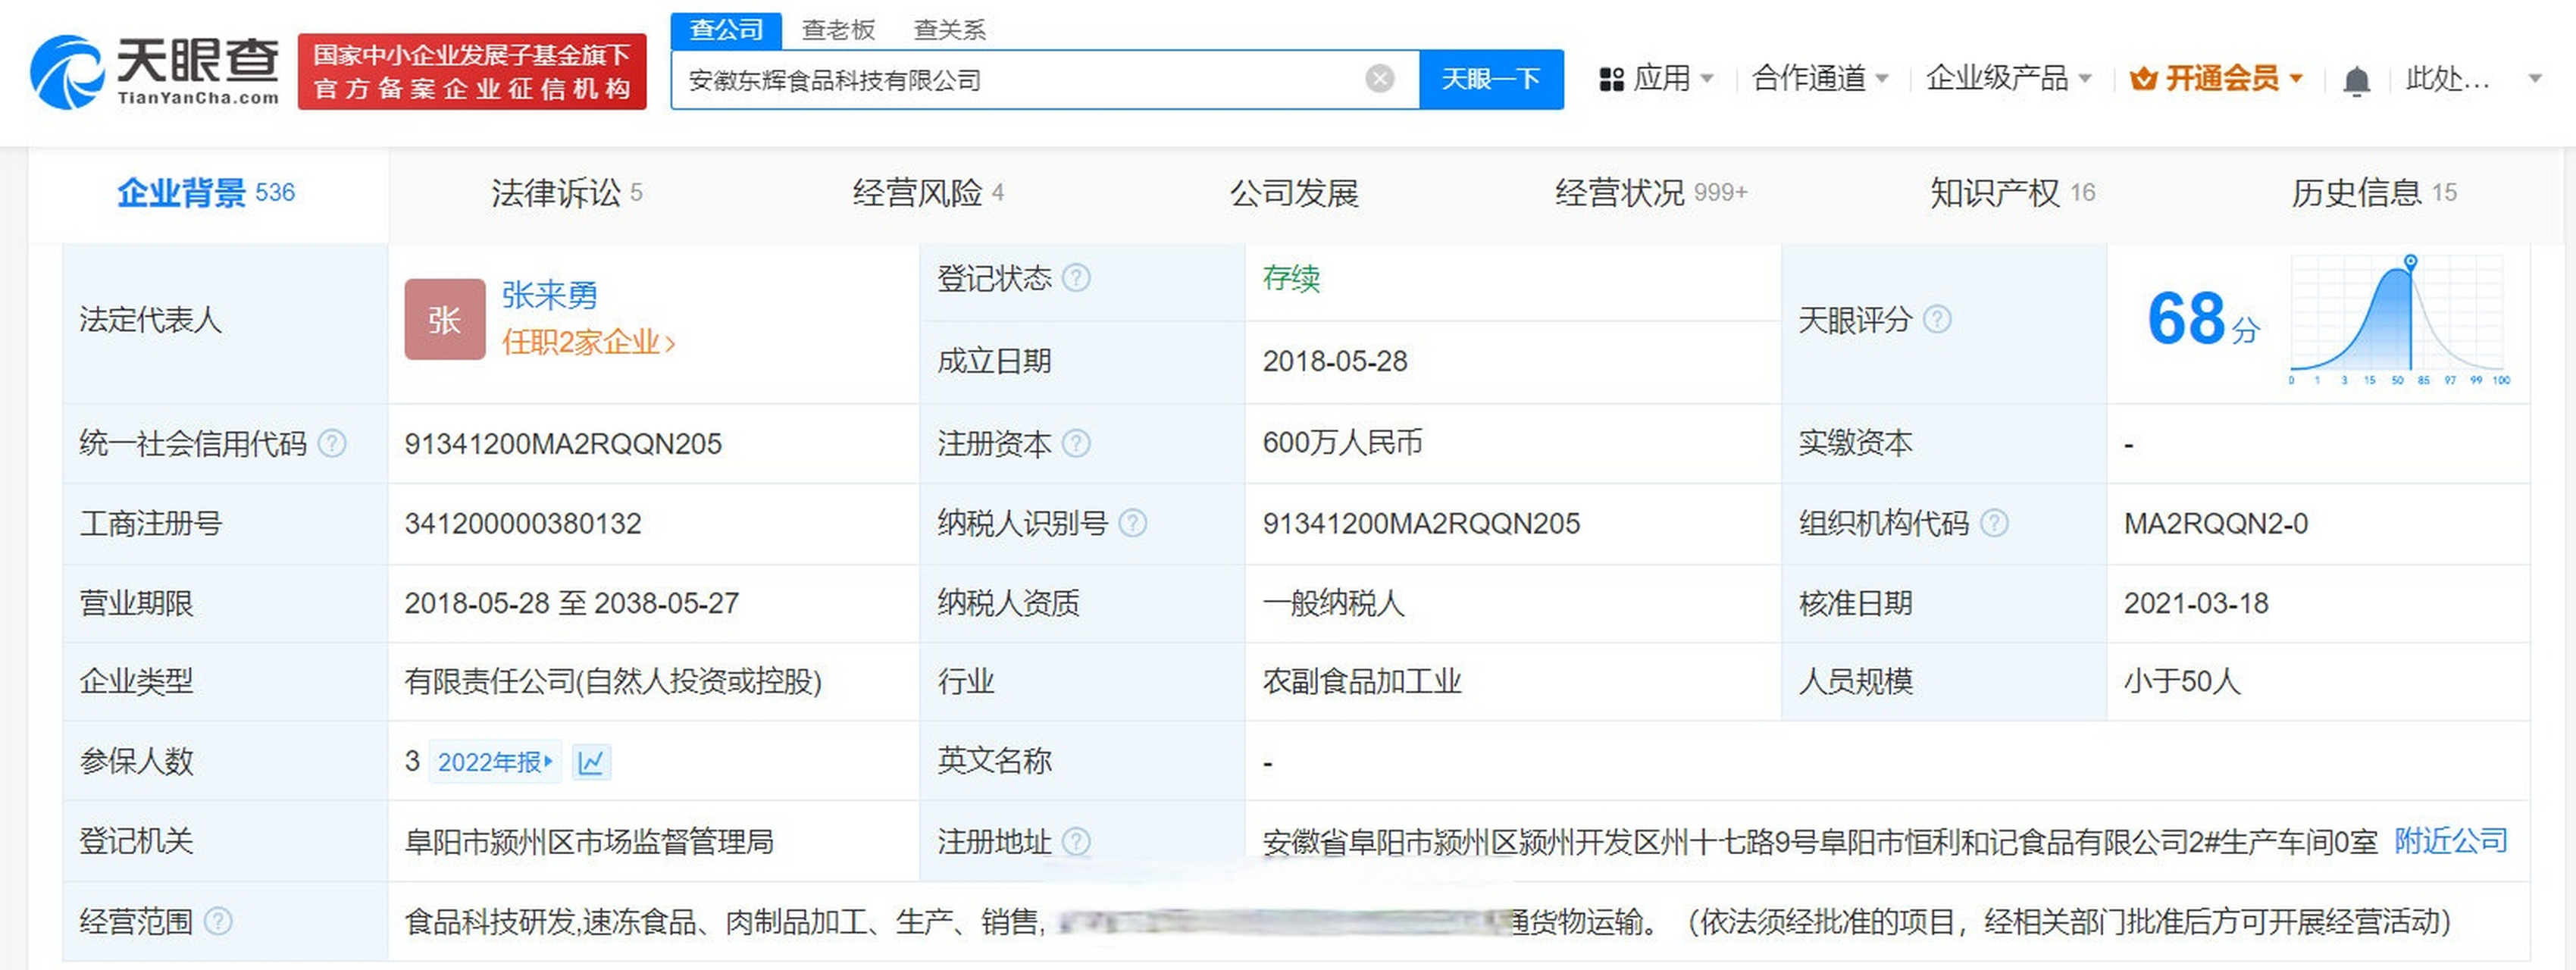The width and height of the screenshot is (2576, 970).
Task: Expand the 企业级产品 dropdown
Action: (x=2008, y=78)
